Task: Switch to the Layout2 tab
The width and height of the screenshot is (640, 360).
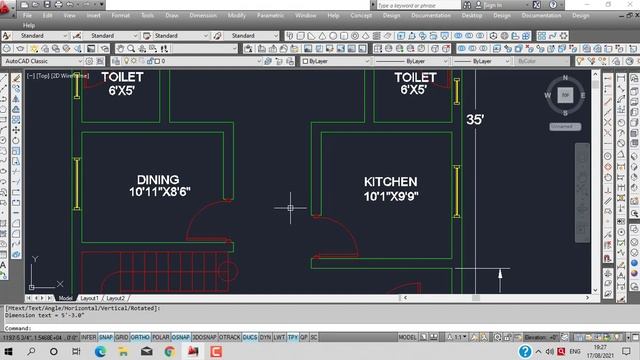Action: point(116,298)
